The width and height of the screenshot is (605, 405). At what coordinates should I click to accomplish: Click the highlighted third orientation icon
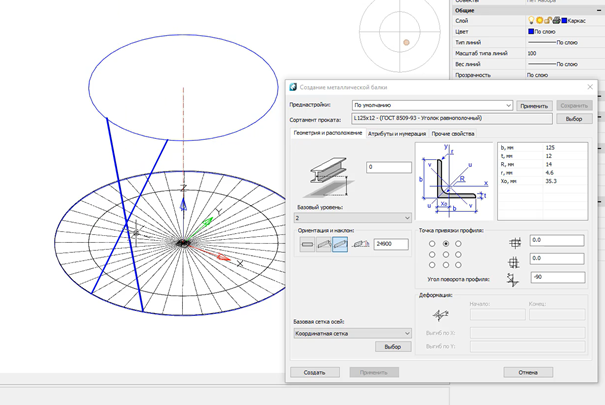tap(340, 244)
